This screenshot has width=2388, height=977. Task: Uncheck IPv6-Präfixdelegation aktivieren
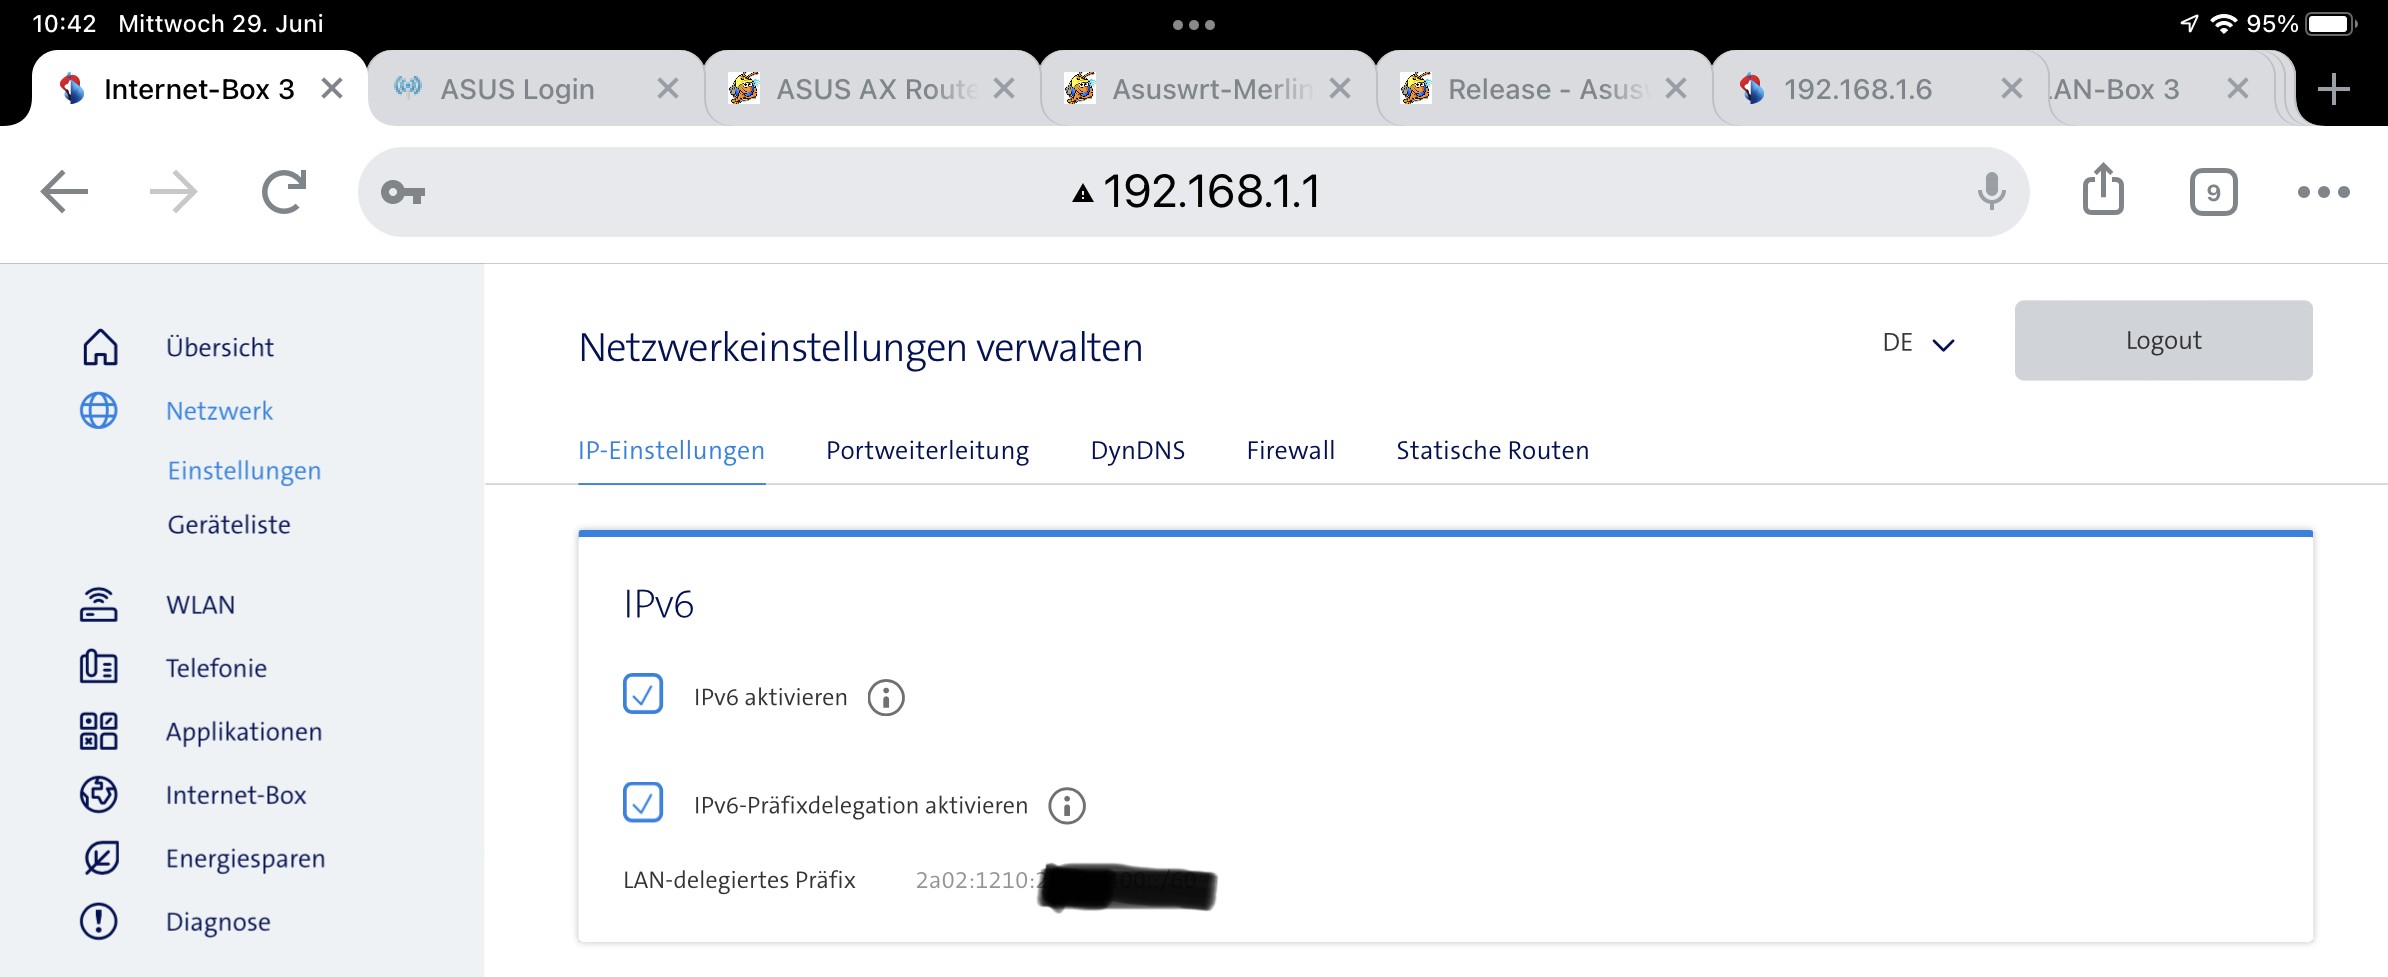(643, 802)
